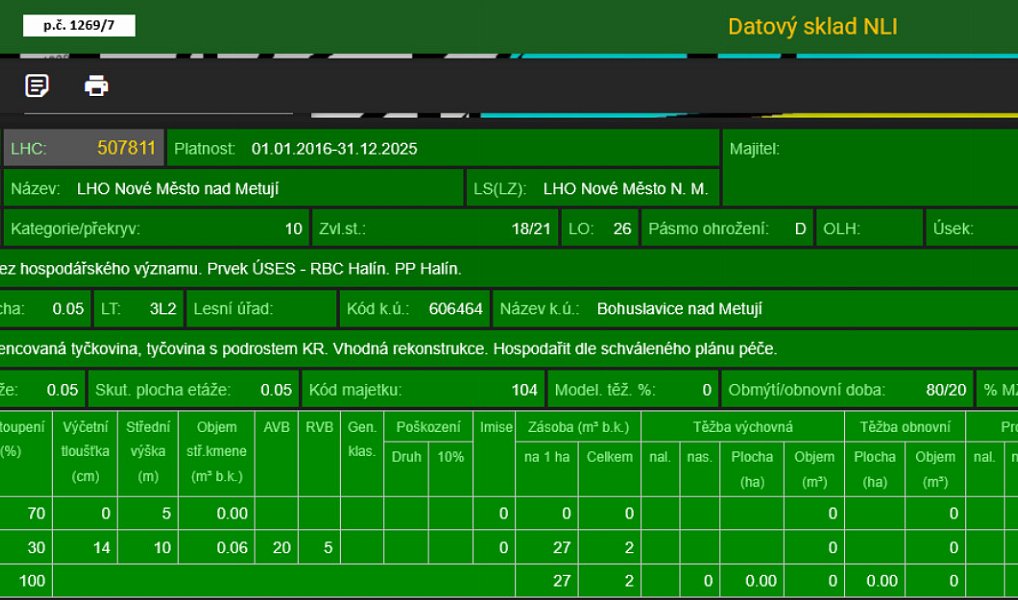Select the text 'Prvek ÚSES - RBC Halín. PP Halín.'

(x=334, y=269)
